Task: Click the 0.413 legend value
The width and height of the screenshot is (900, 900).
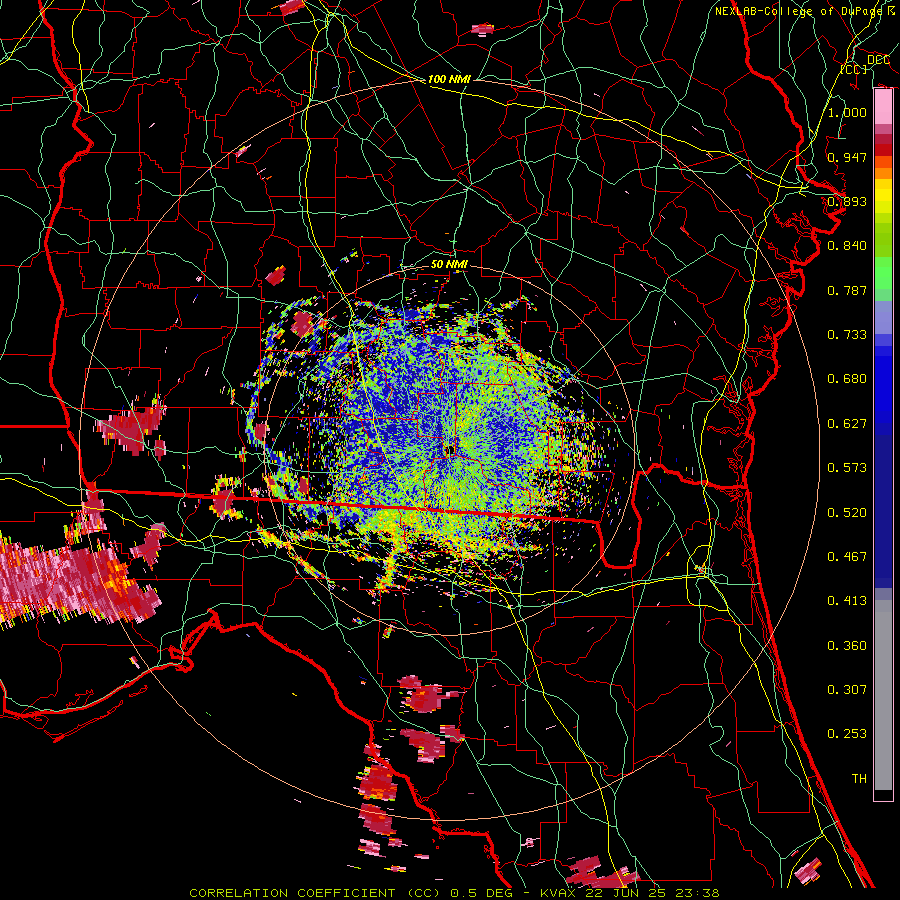Action: click(x=847, y=601)
